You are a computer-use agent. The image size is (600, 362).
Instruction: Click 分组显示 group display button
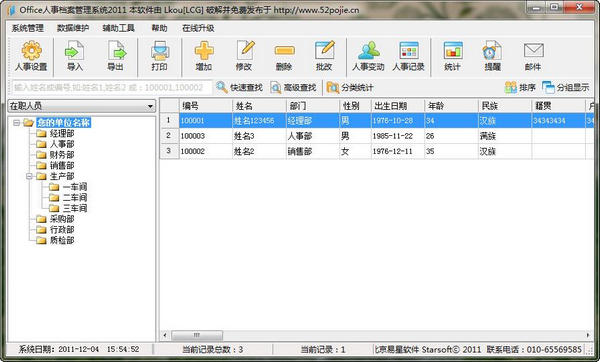(566, 88)
